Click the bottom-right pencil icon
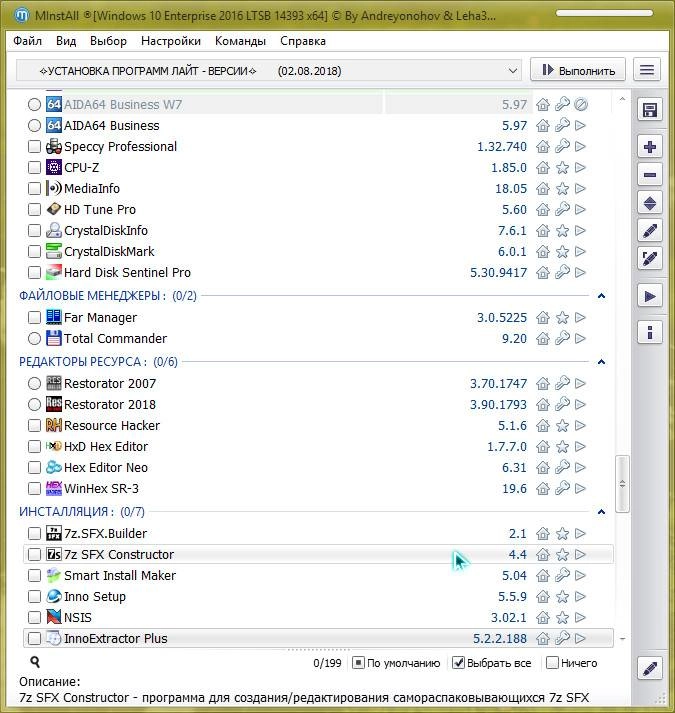Screen dimensions: 675x713 650,669
